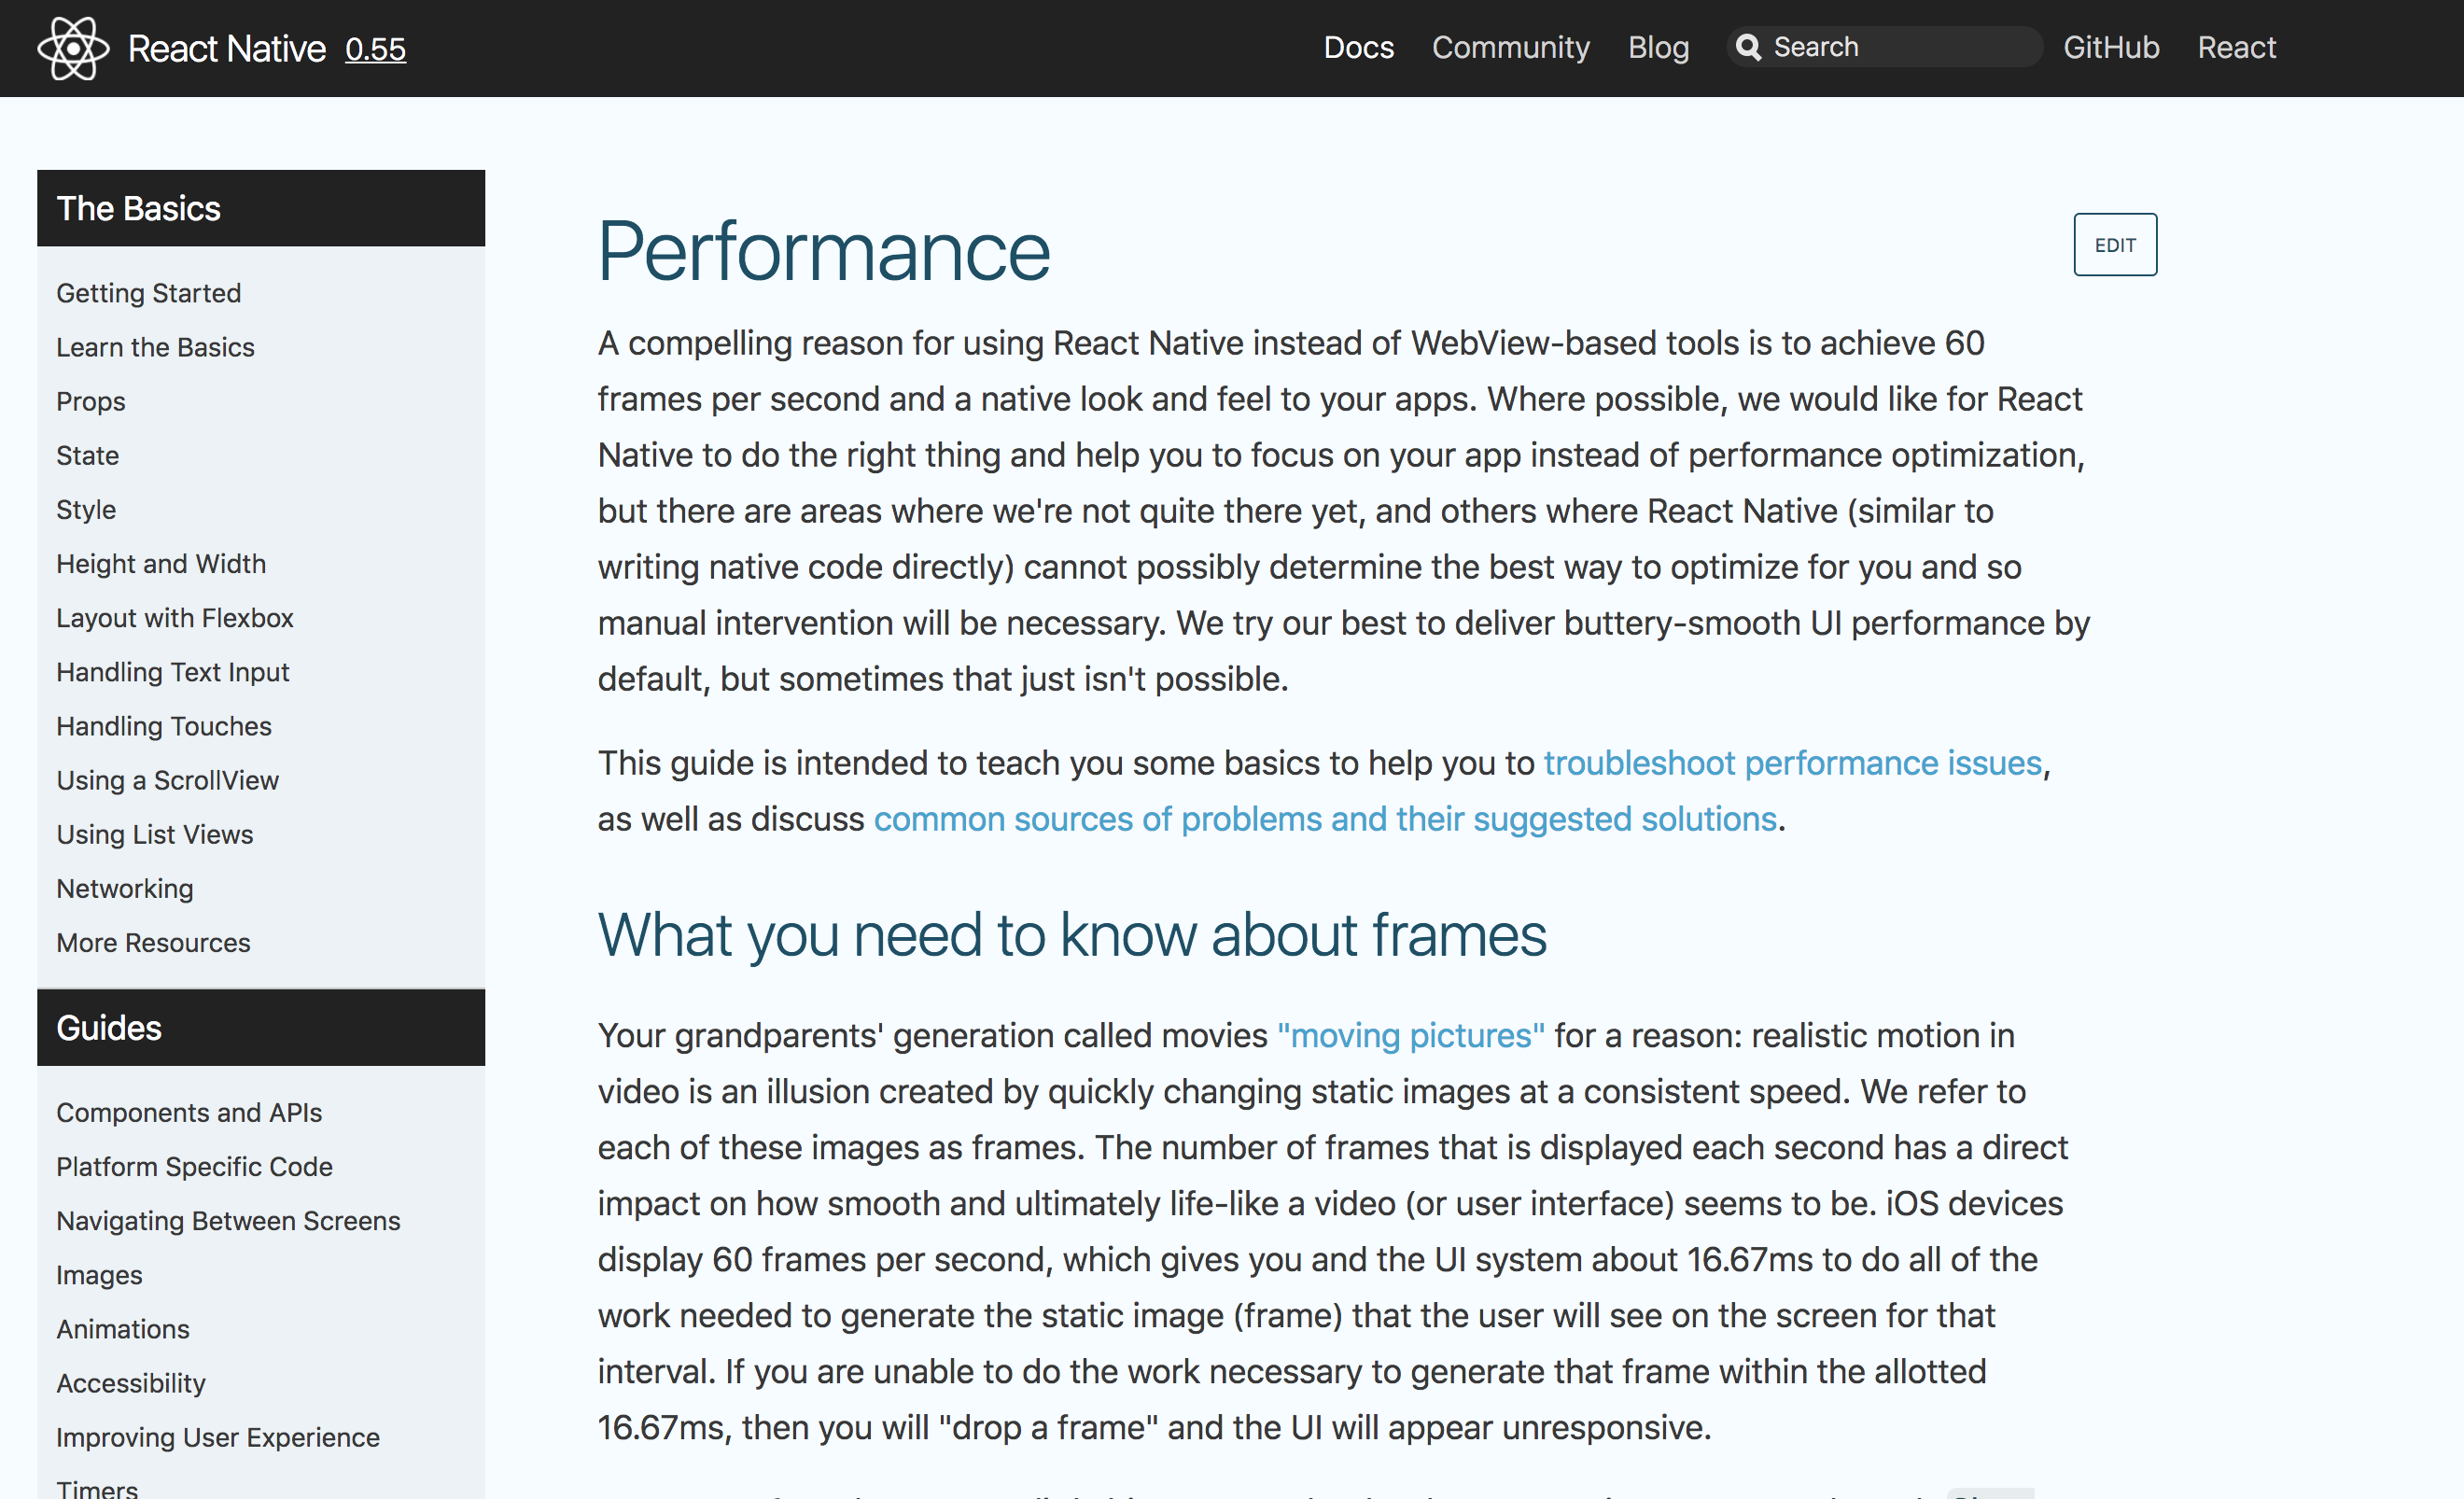Viewport: 2464px width, 1499px height.
Task: Open the Animations guide
Action: point(122,1329)
